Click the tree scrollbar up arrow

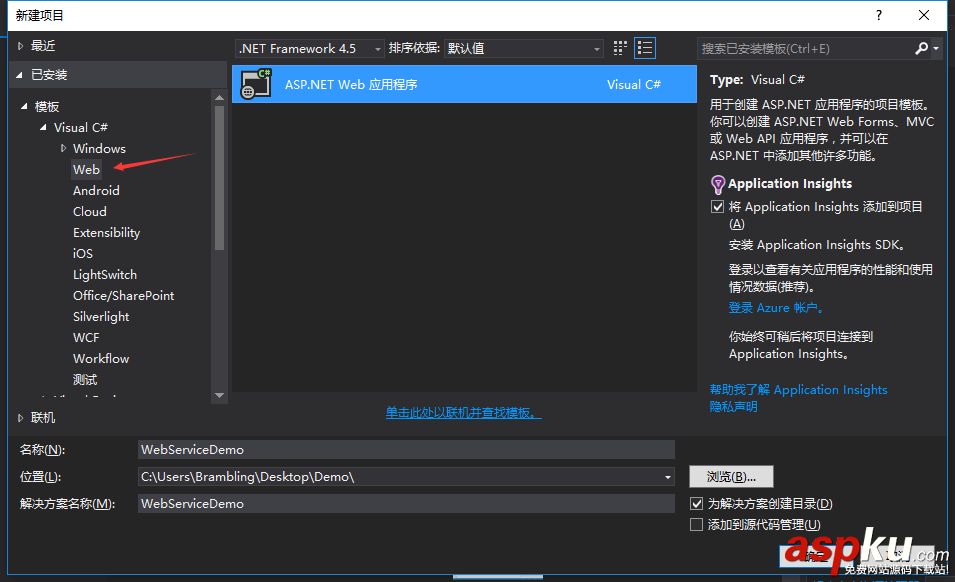[x=220, y=97]
